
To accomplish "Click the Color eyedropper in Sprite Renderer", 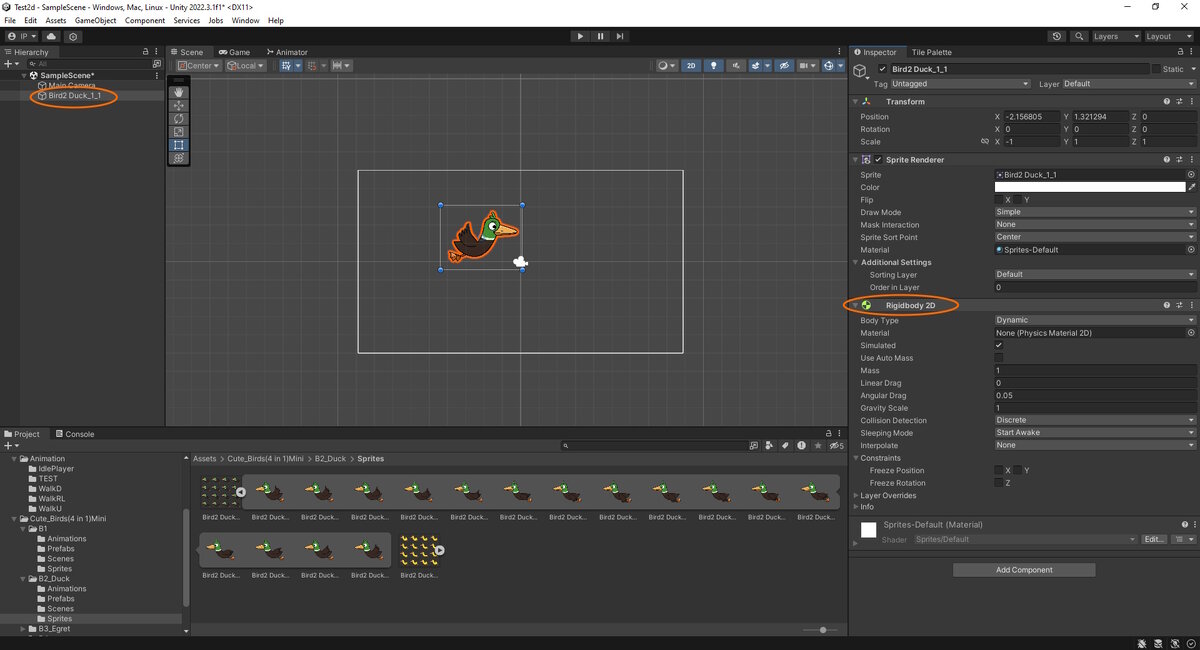I will coord(1191,187).
